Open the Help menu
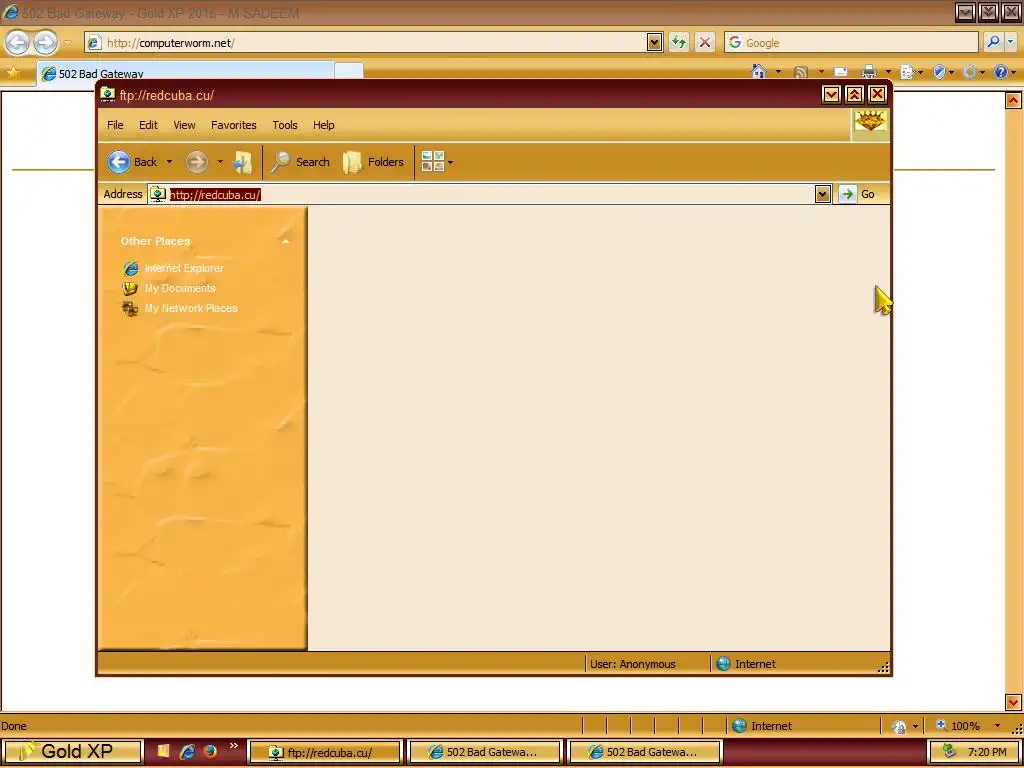 point(323,125)
